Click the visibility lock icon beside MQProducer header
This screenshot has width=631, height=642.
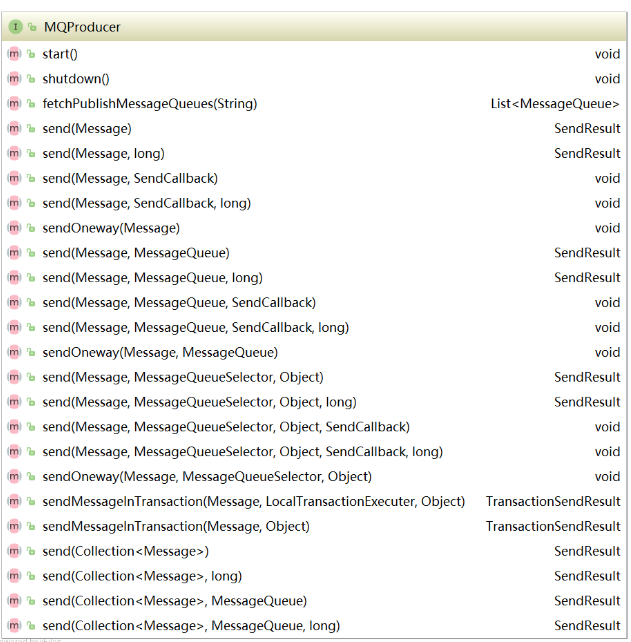click(x=32, y=27)
